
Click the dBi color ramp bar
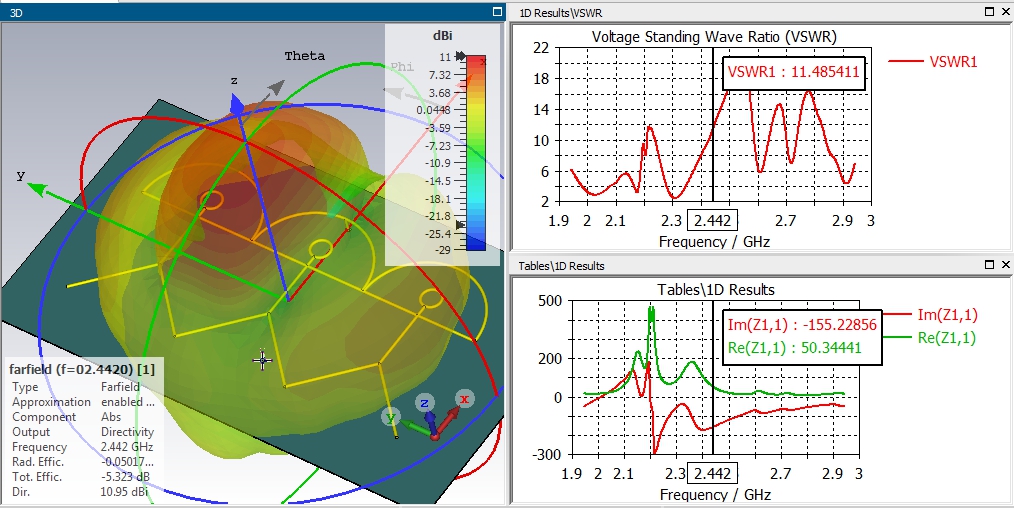tap(476, 153)
